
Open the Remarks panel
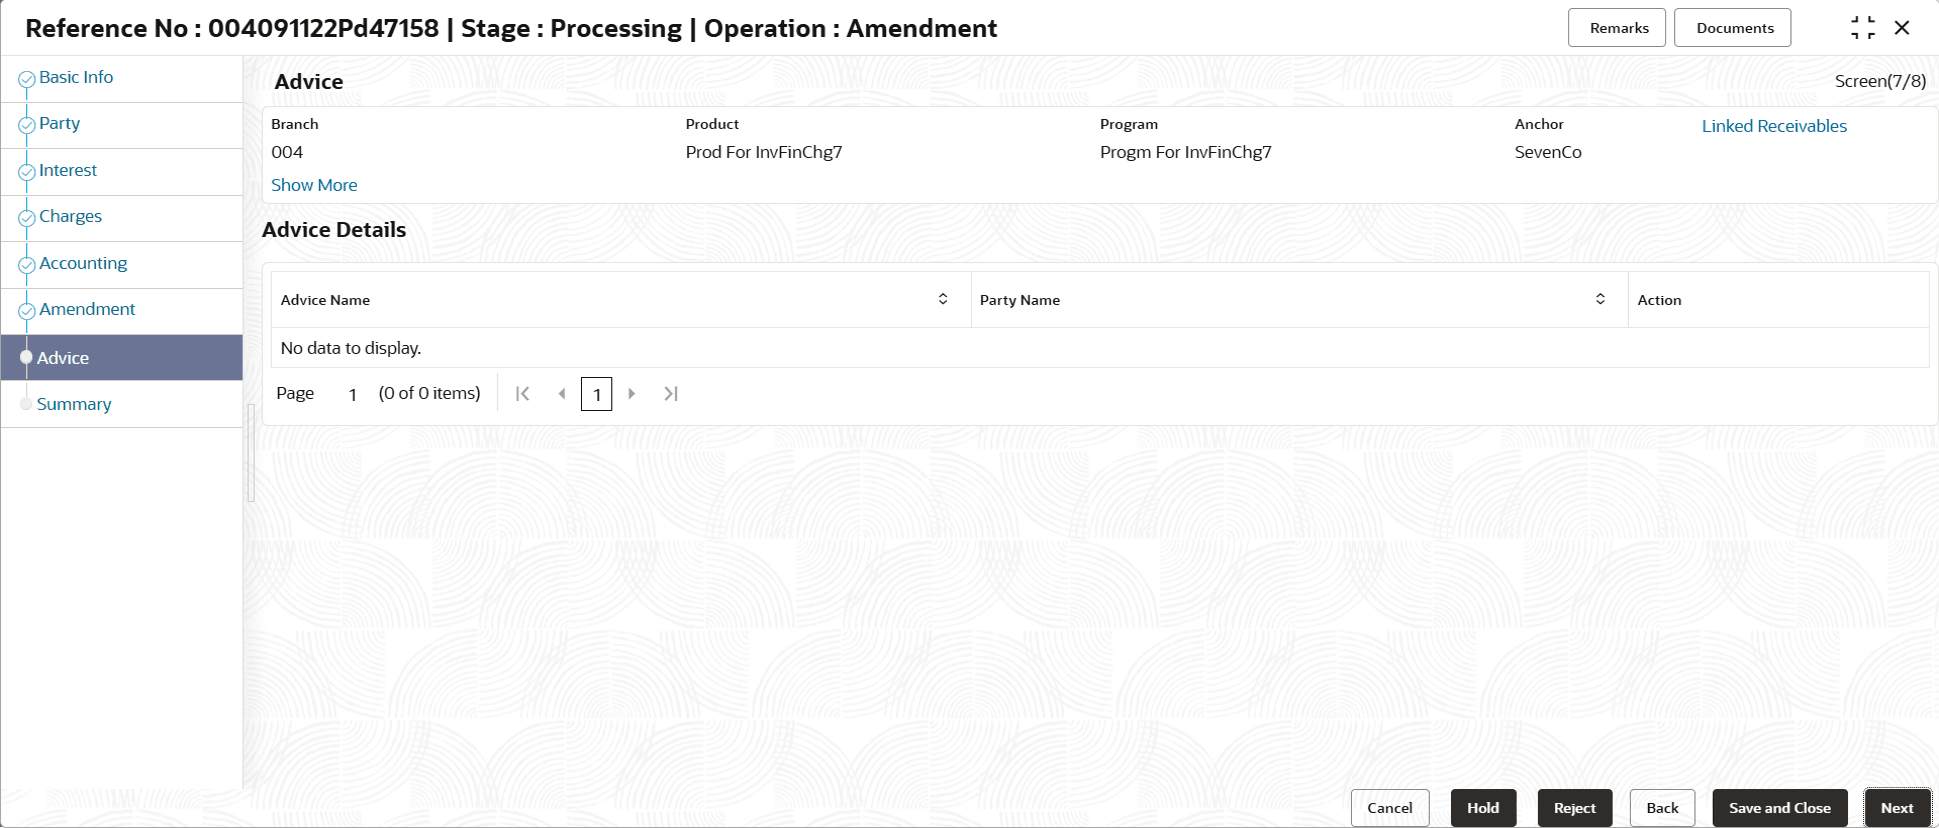coord(1617,28)
